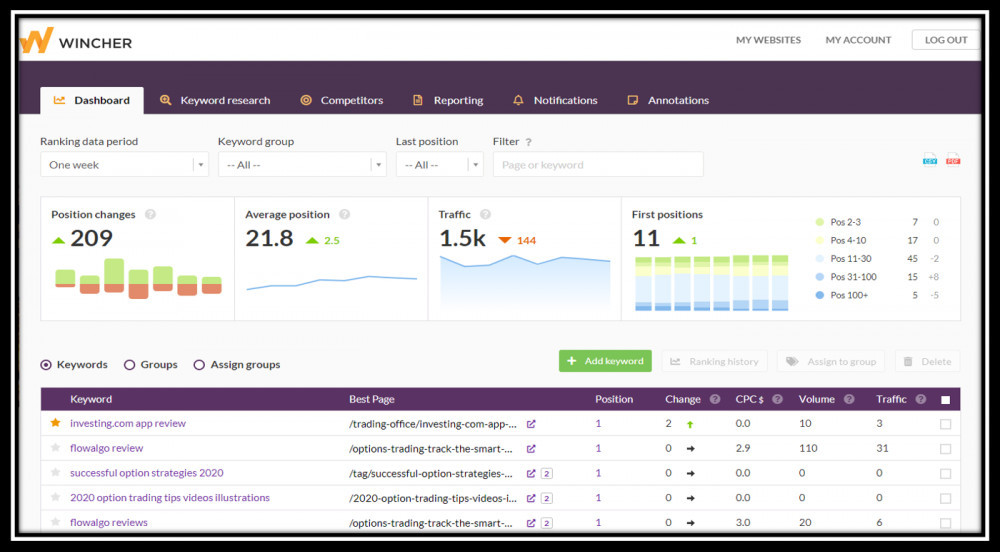Switch to the Dashboard tab
Image resolution: width=1000 pixels, height=552 pixels.
pos(92,100)
